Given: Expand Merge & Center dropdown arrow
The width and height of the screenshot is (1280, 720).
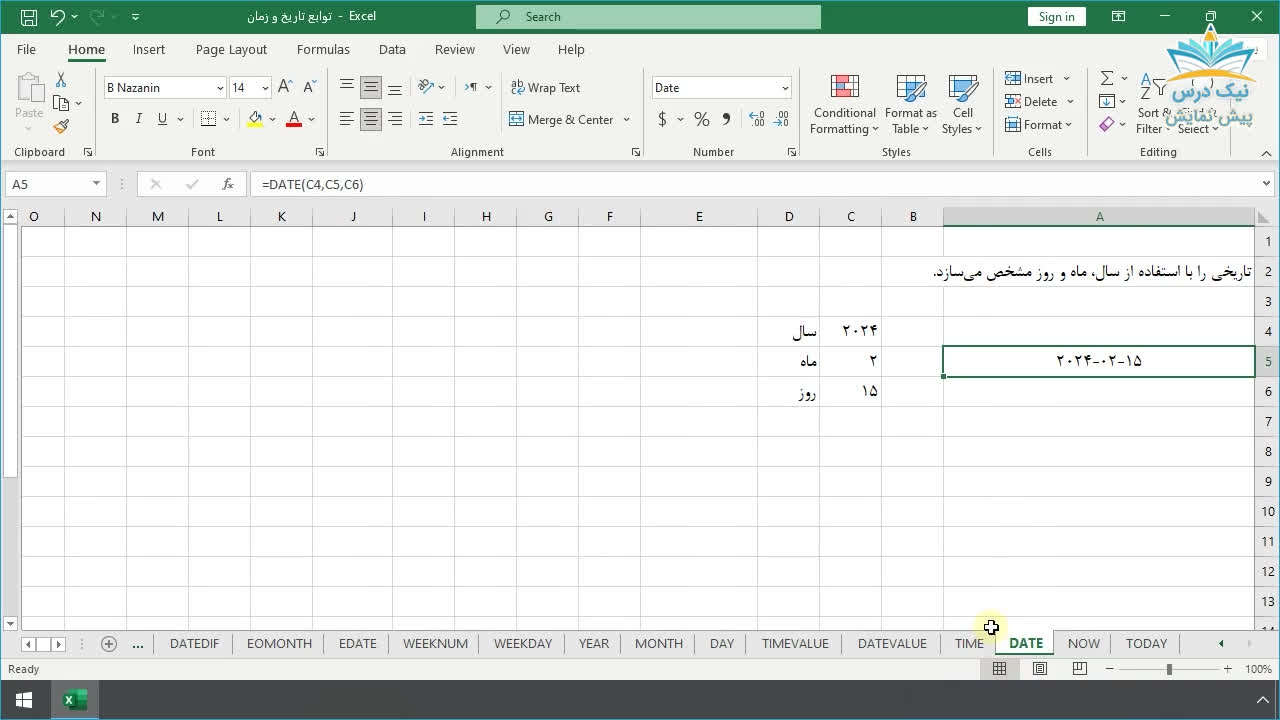Looking at the screenshot, I should click(627, 119).
